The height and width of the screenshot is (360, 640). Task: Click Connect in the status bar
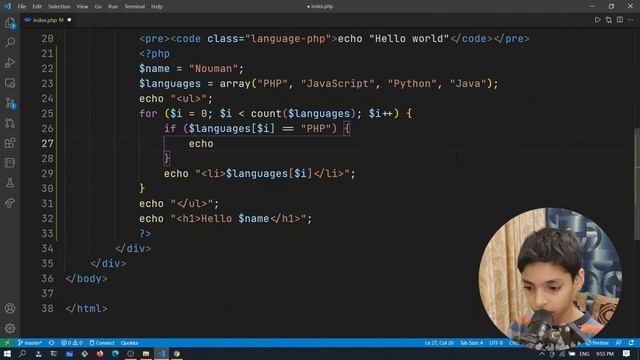(x=102, y=342)
